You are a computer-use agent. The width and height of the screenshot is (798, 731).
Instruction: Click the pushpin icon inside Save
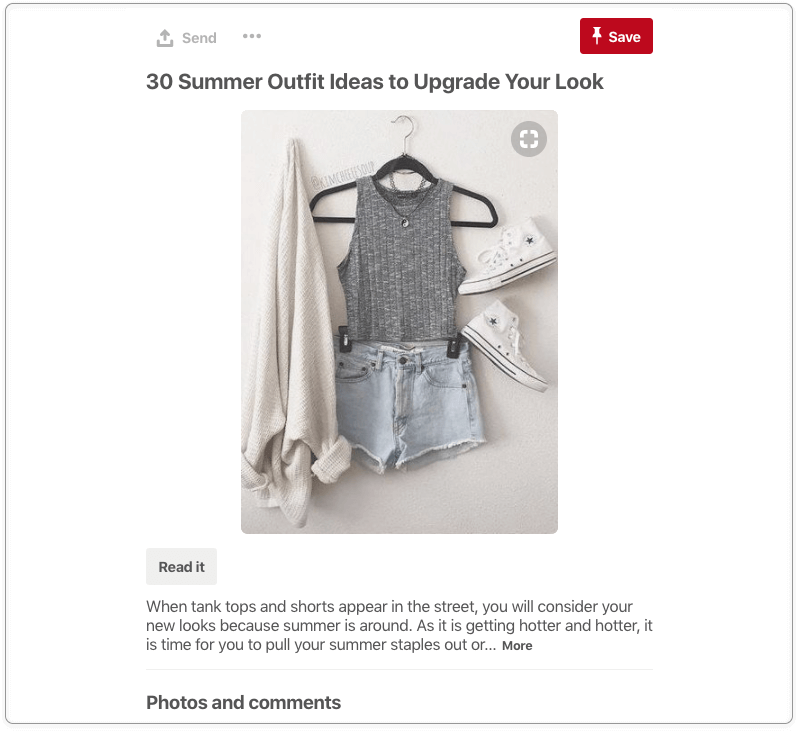596,36
